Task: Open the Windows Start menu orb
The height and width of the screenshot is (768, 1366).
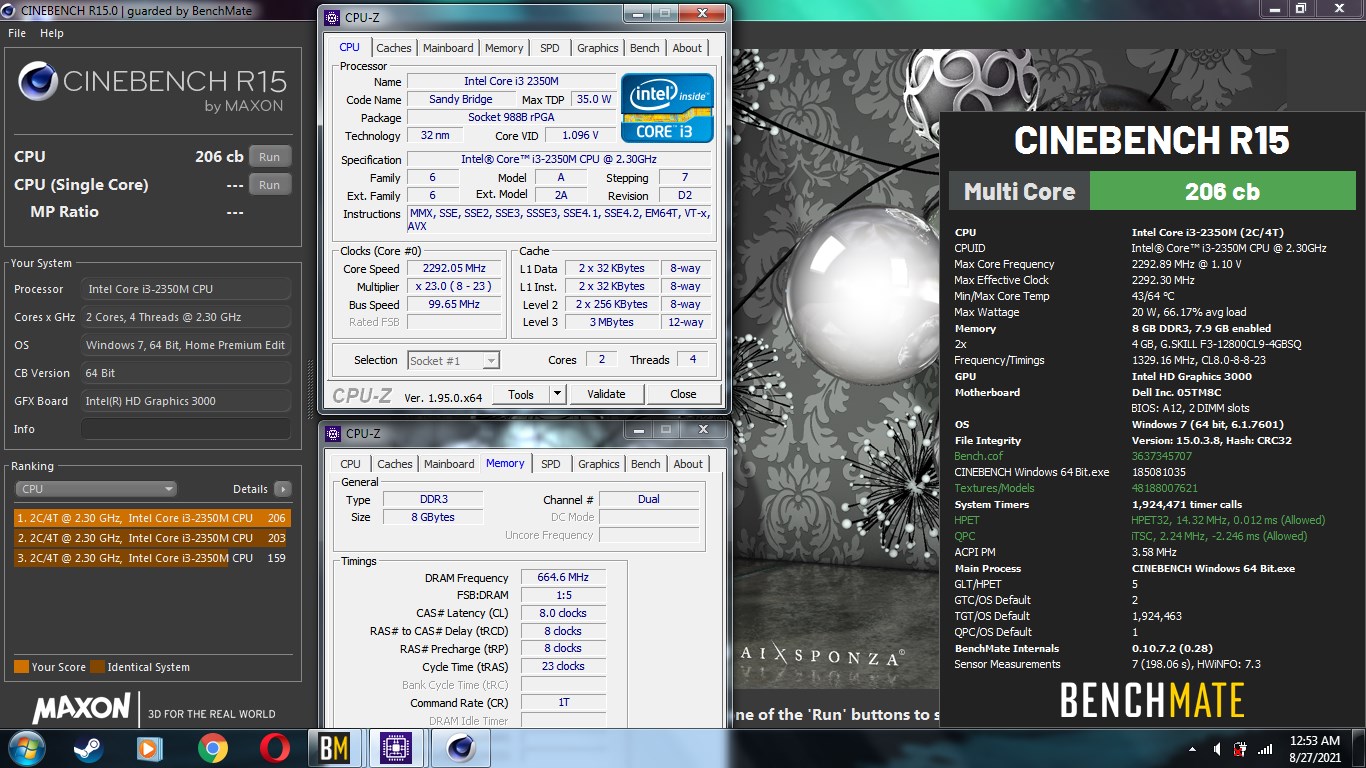Action: tap(26, 748)
